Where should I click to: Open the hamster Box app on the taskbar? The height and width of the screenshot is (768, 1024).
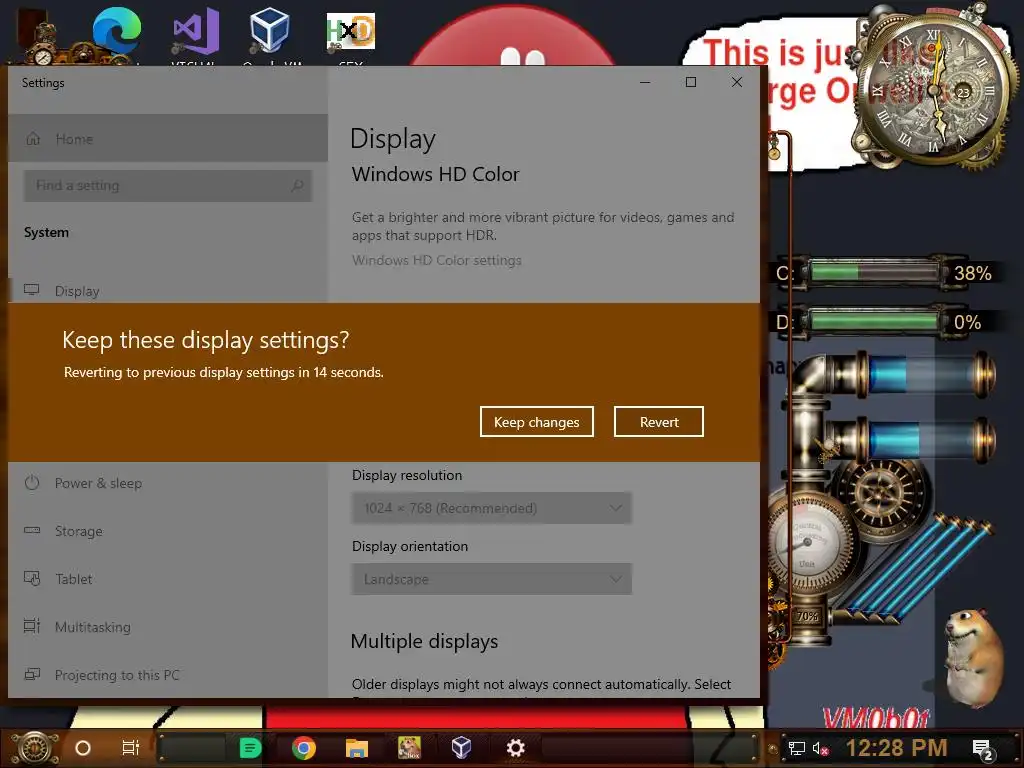coord(409,748)
